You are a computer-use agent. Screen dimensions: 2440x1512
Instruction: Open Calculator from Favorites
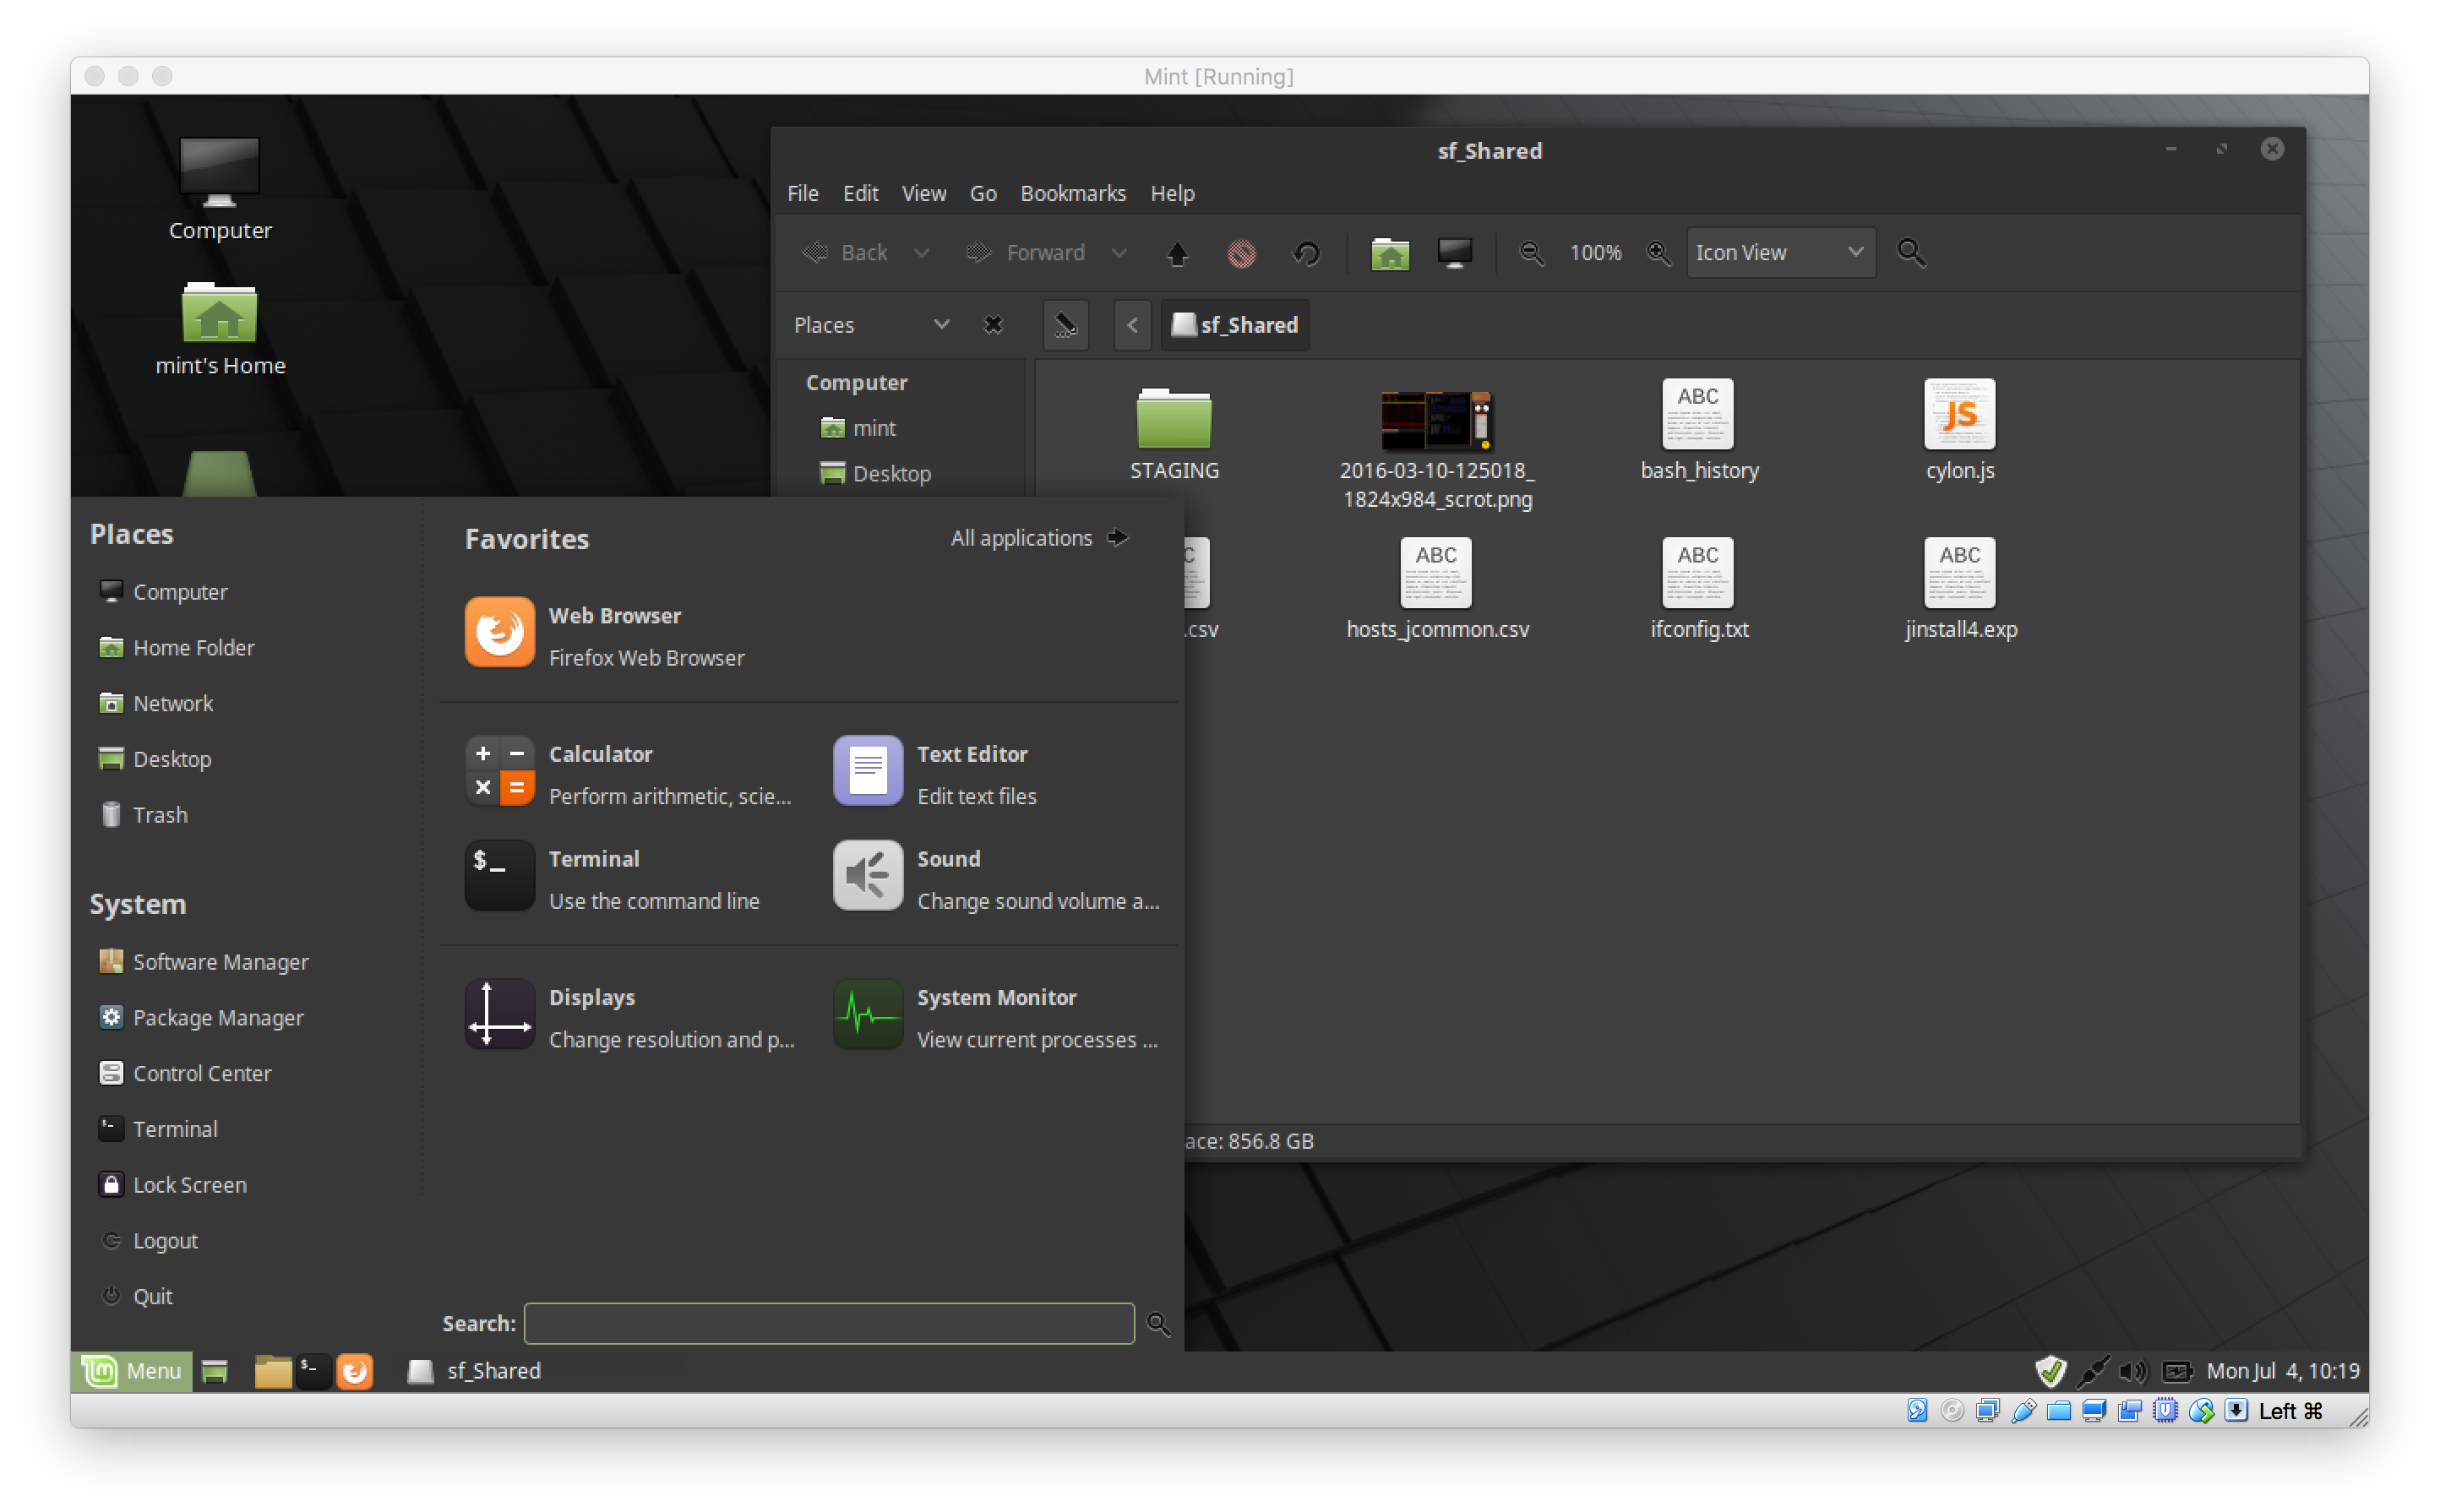pyautogui.click(x=628, y=772)
